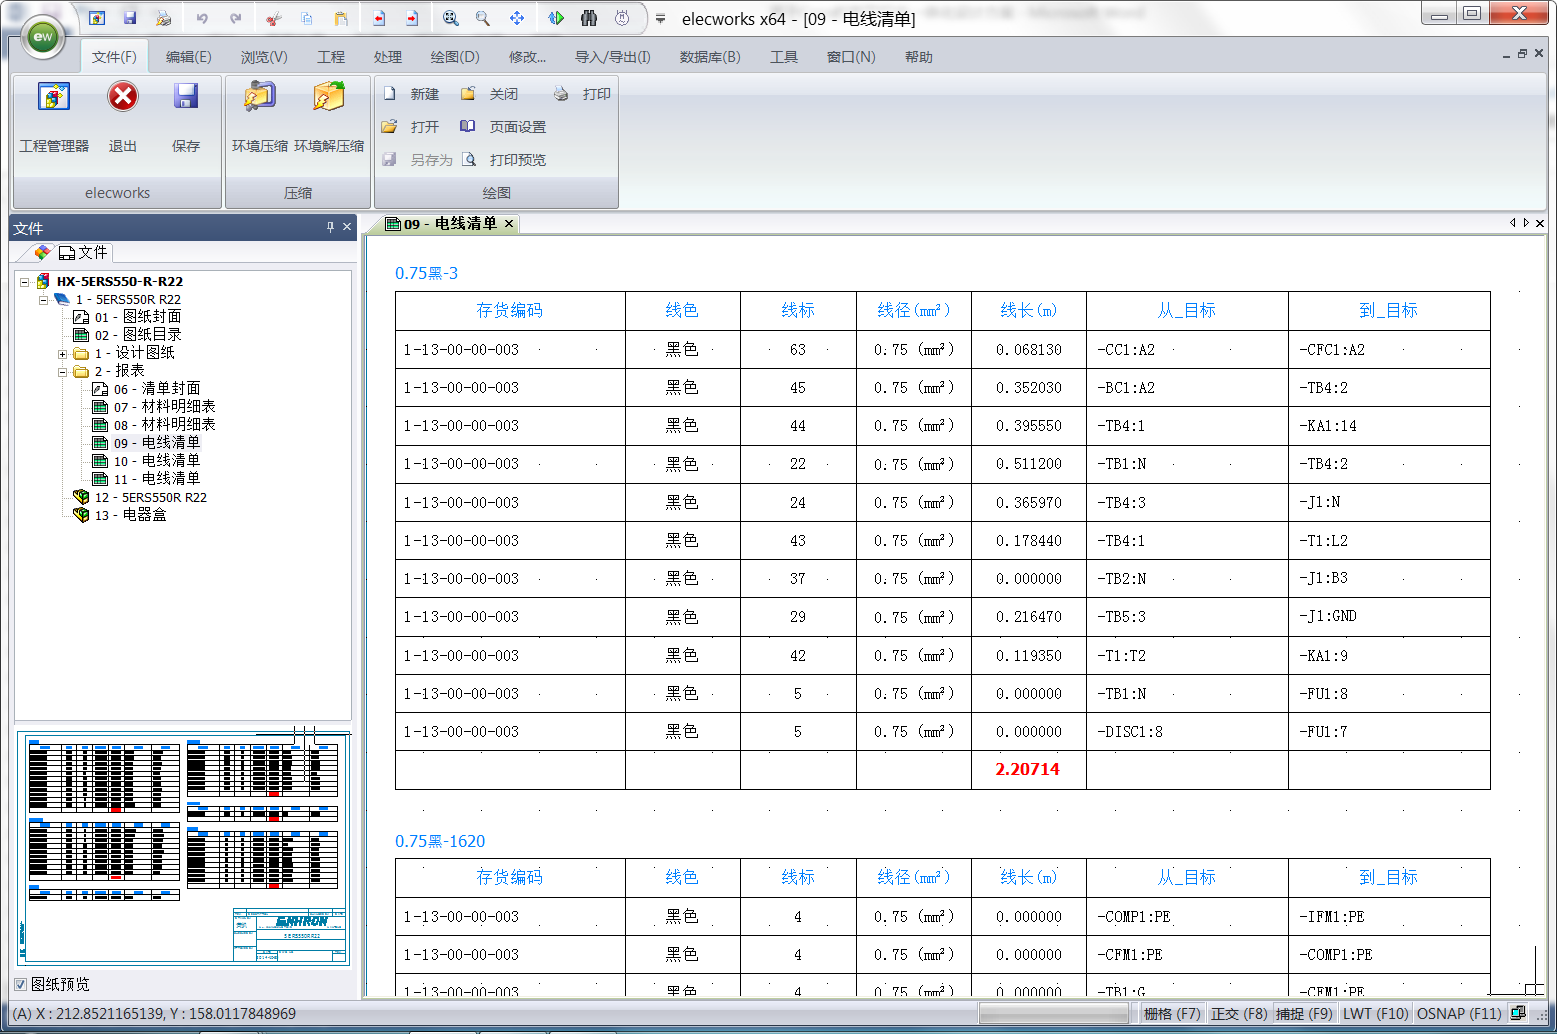Go to previous page icon (red left arrow)
The image size is (1557, 1034).
[379, 18]
